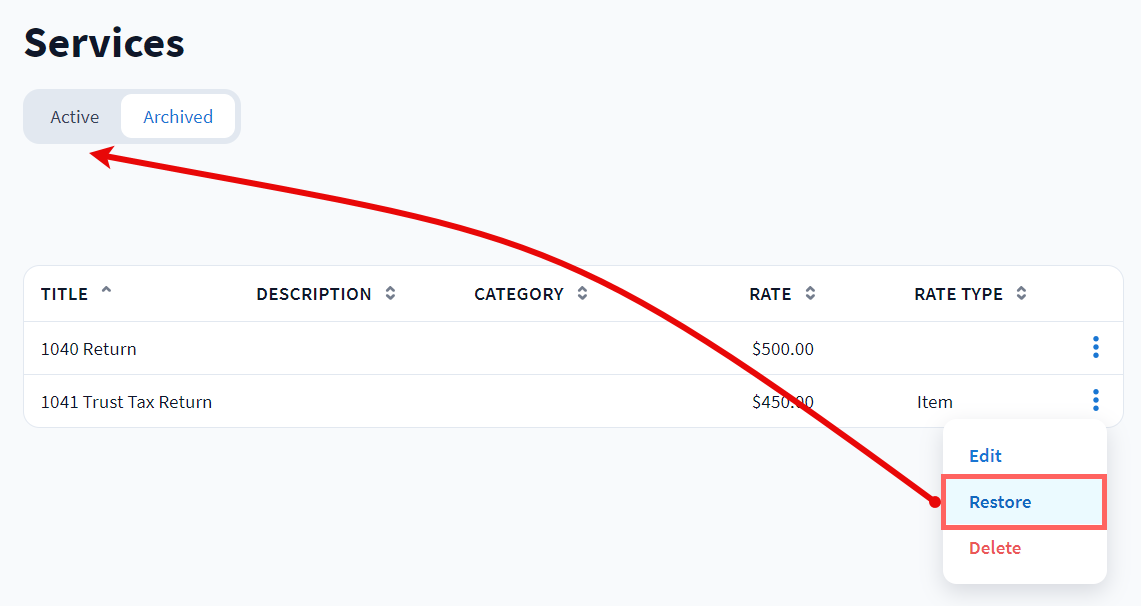Click the Services page heading

[x=104, y=44]
